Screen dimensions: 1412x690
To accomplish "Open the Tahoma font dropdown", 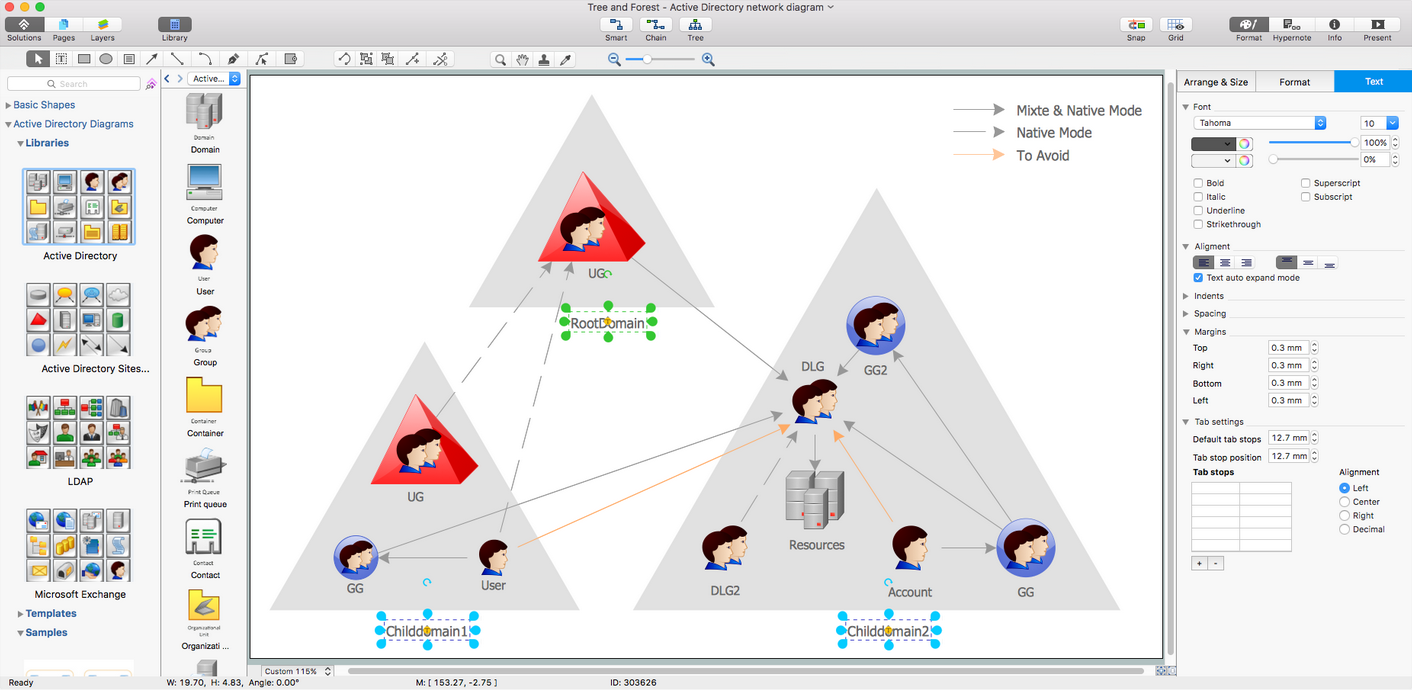I will (x=1259, y=123).
